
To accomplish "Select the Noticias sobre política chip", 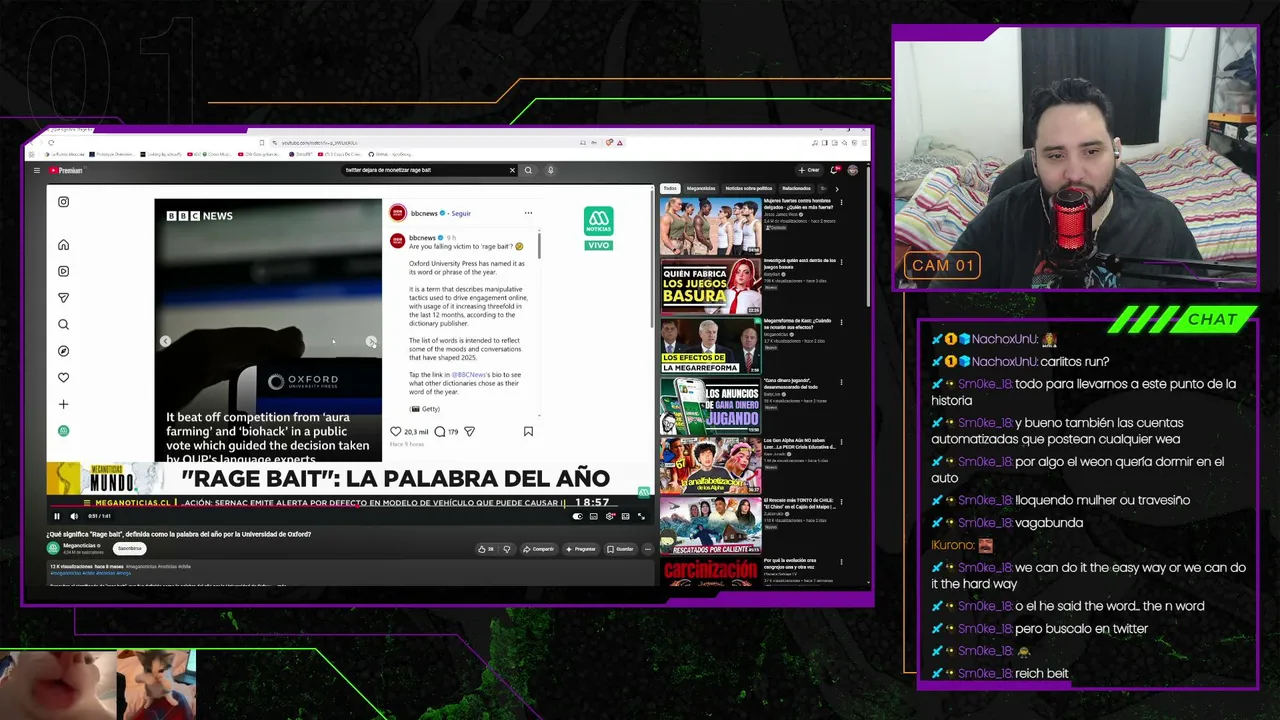I will click(x=749, y=188).
